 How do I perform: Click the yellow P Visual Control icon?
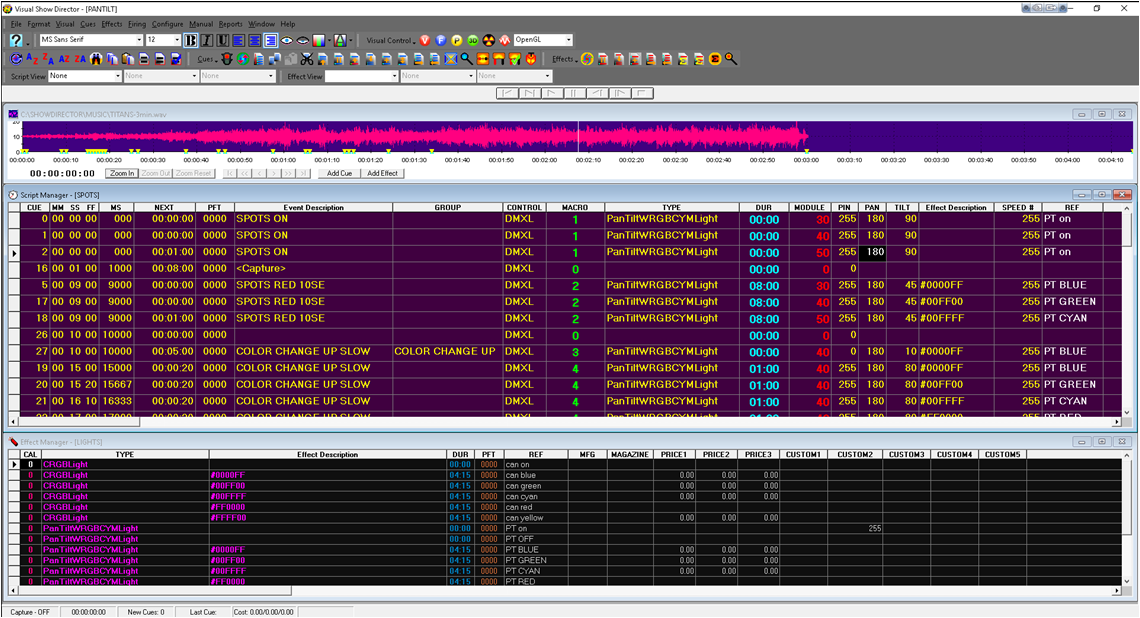(457, 41)
